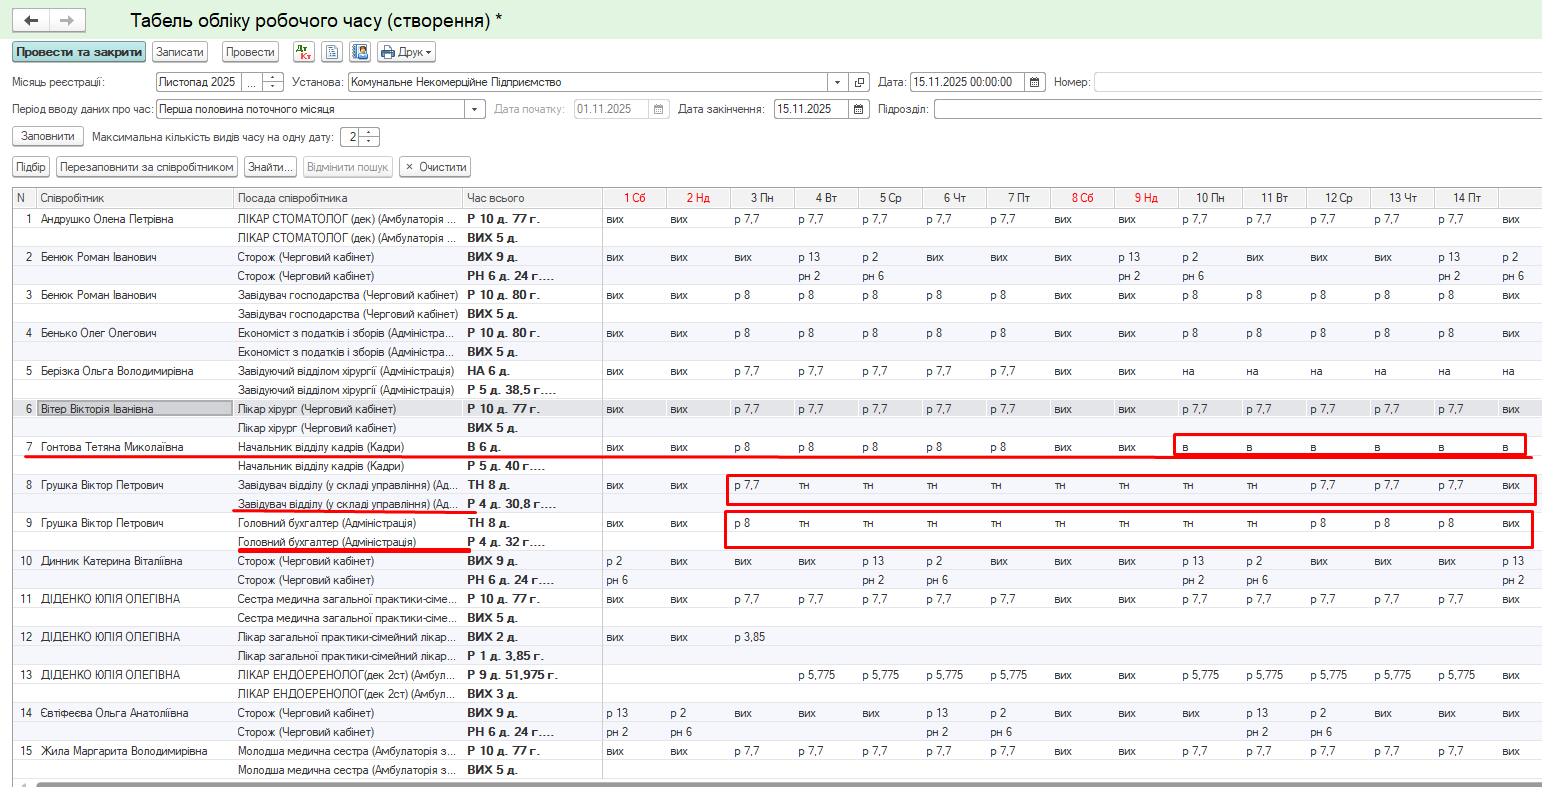Click the Очистити button

click(x=435, y=167)
